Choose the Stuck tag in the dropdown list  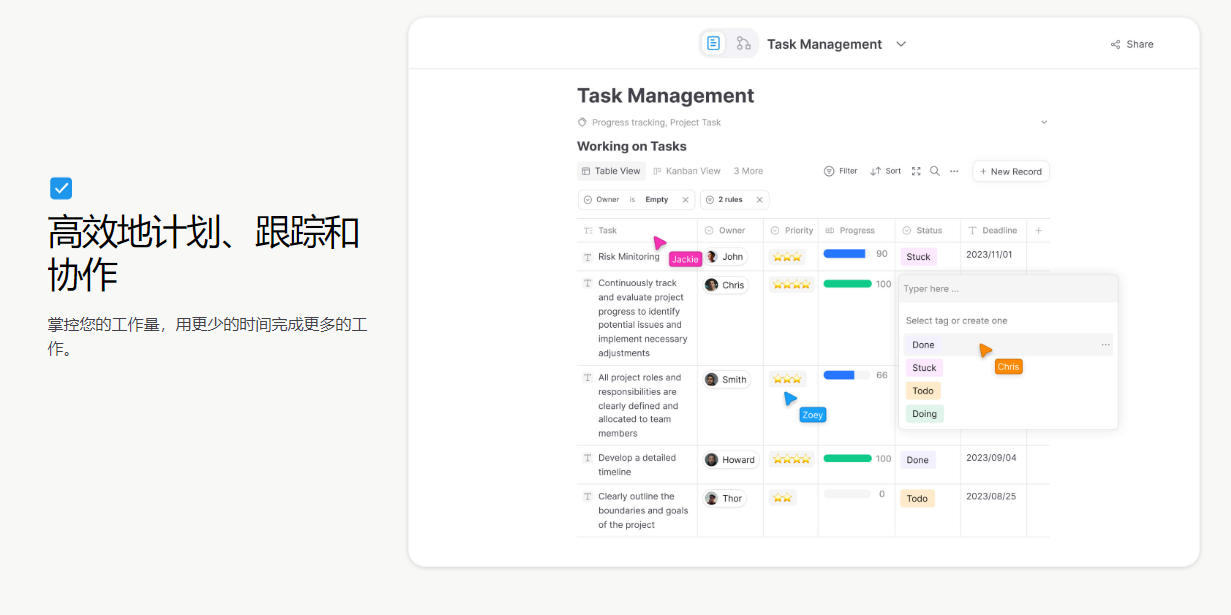924,368
